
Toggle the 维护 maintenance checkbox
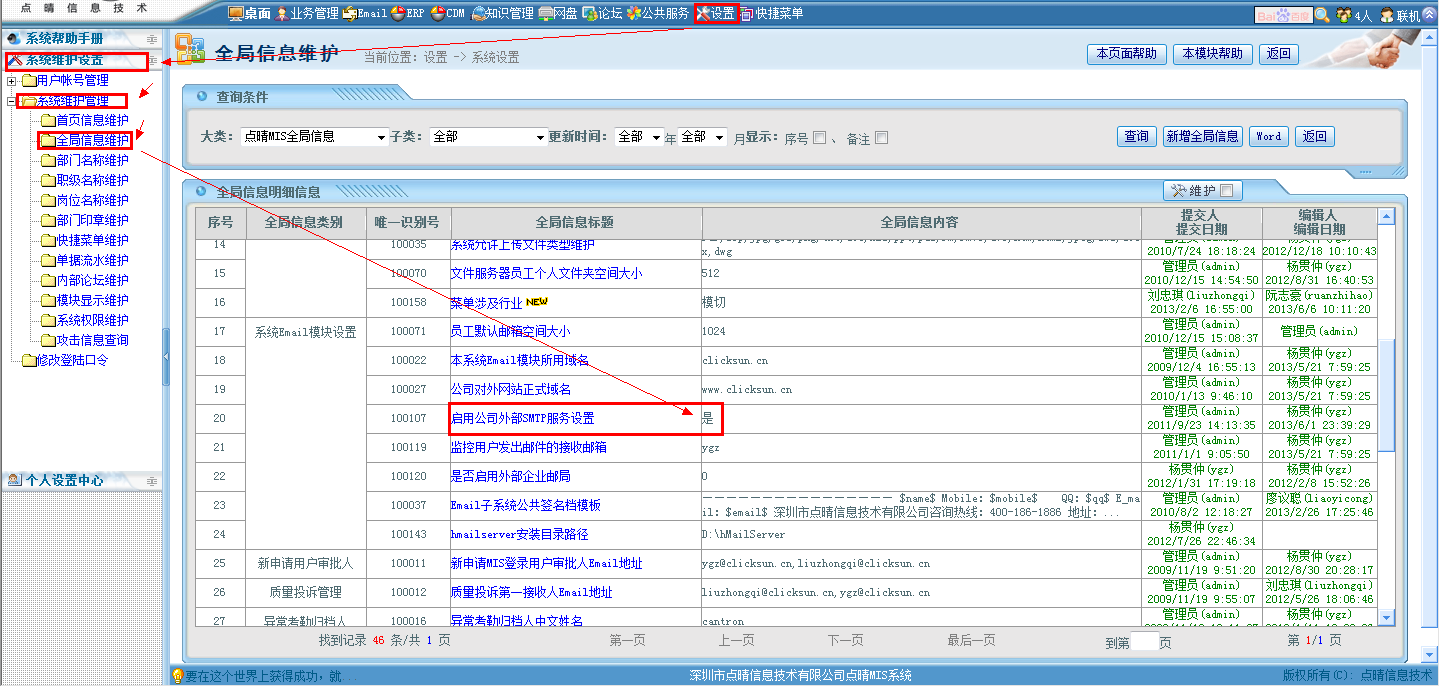point(1226,190)
